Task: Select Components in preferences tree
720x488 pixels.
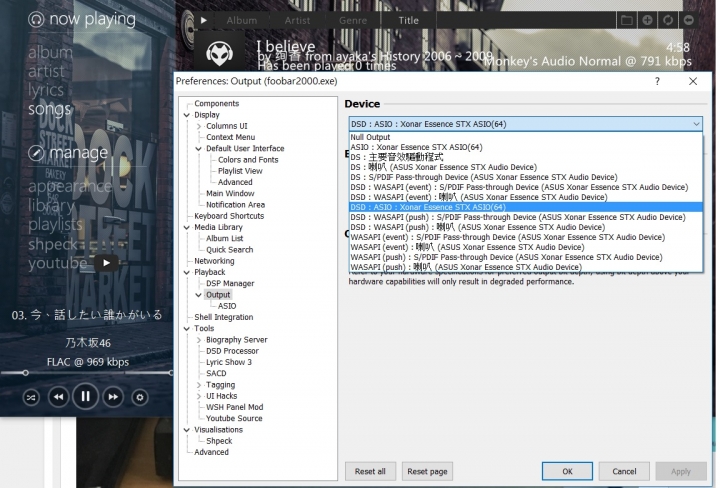Action: 216,104
